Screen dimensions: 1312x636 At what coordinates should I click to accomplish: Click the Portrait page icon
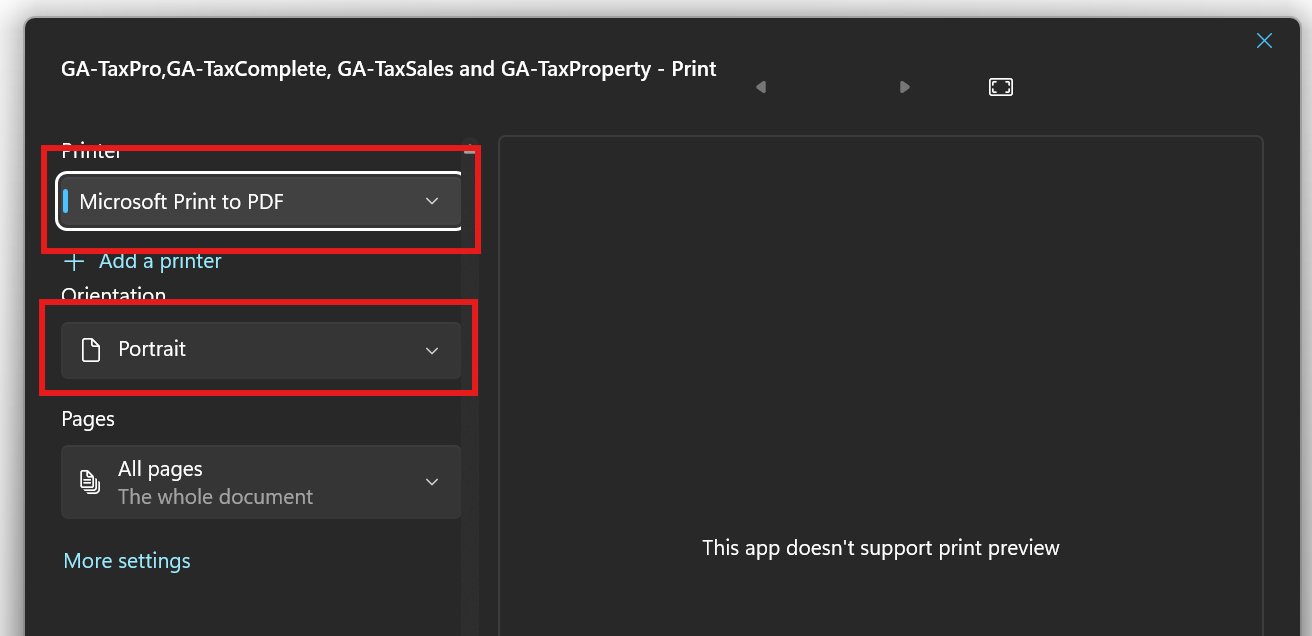(91, 350)
